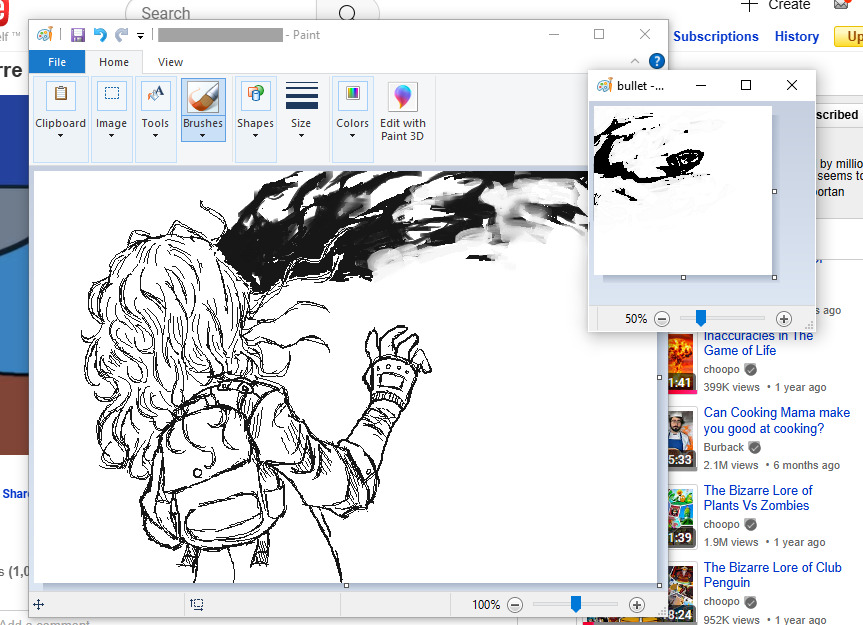Click the Paint Help question mark icon
Screen dimensions: 863x625
[656, 61]
